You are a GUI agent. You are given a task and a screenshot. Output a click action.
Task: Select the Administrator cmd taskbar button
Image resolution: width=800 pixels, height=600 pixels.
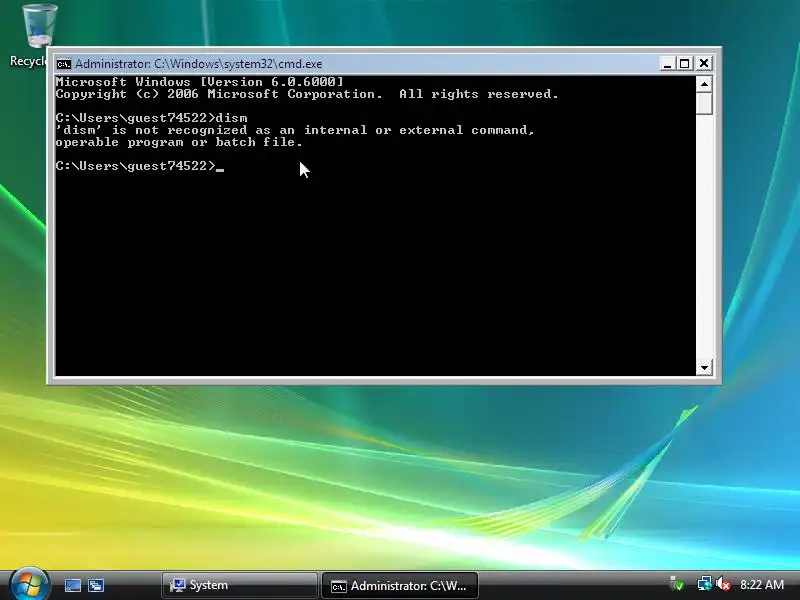pos(400,585)
